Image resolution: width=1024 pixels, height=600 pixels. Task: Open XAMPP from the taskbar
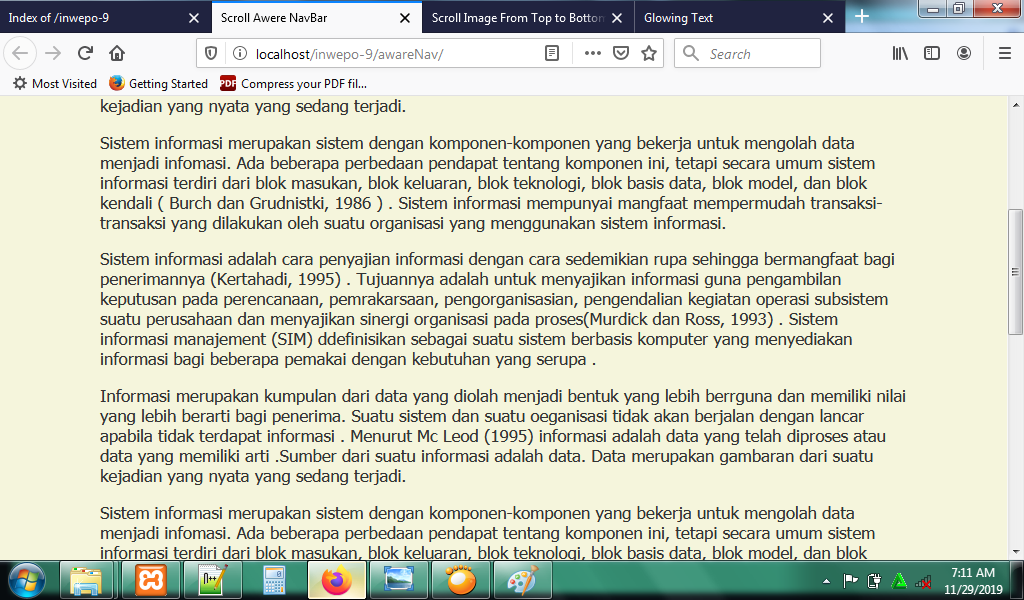pyautogui.click(x=150, y=580)
